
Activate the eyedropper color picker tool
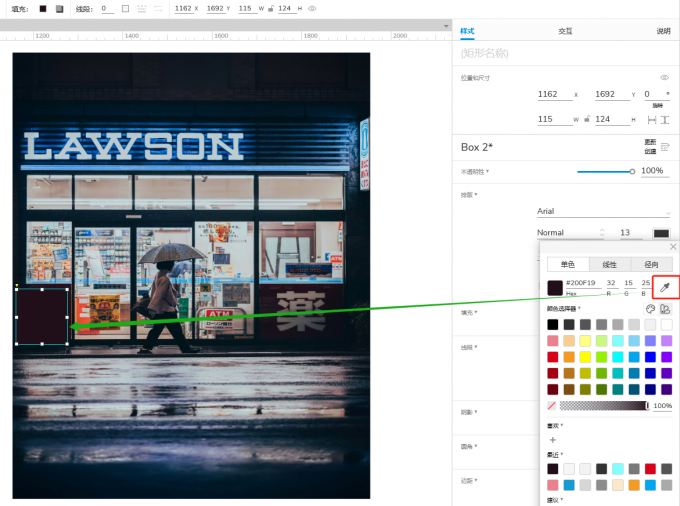pos(665,287)
